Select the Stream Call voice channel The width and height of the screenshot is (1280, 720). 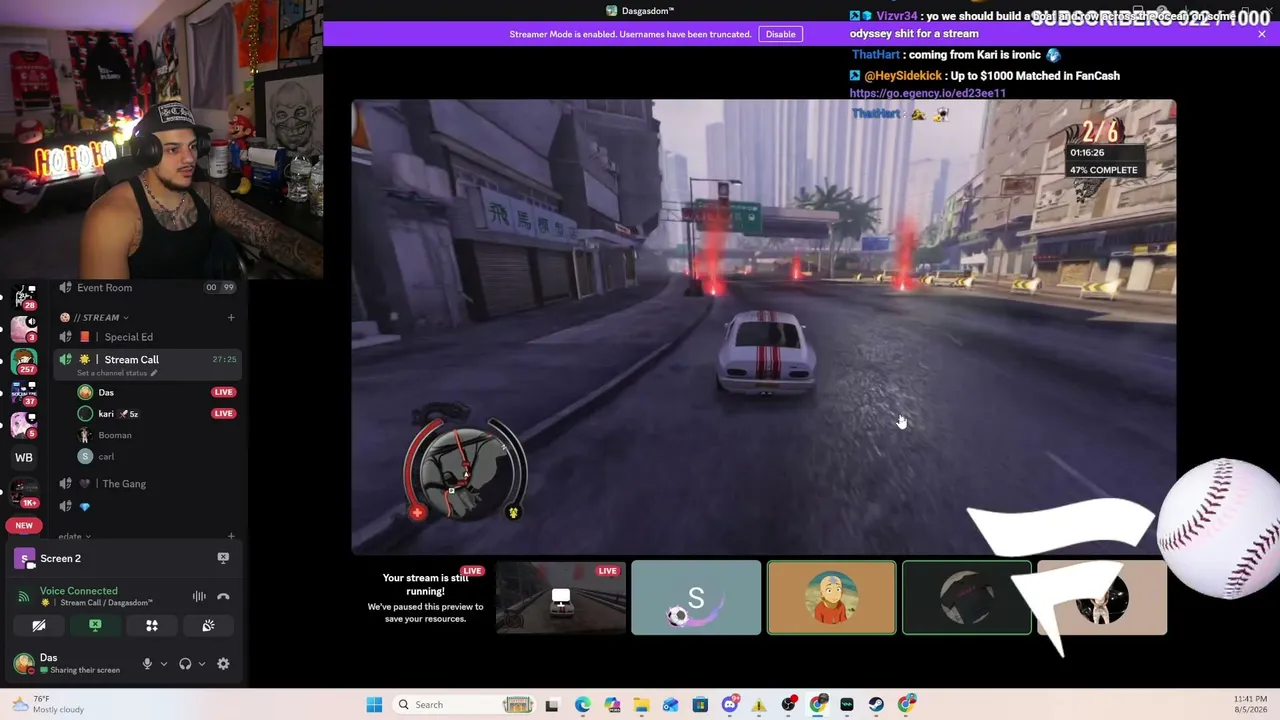point(147,360)
